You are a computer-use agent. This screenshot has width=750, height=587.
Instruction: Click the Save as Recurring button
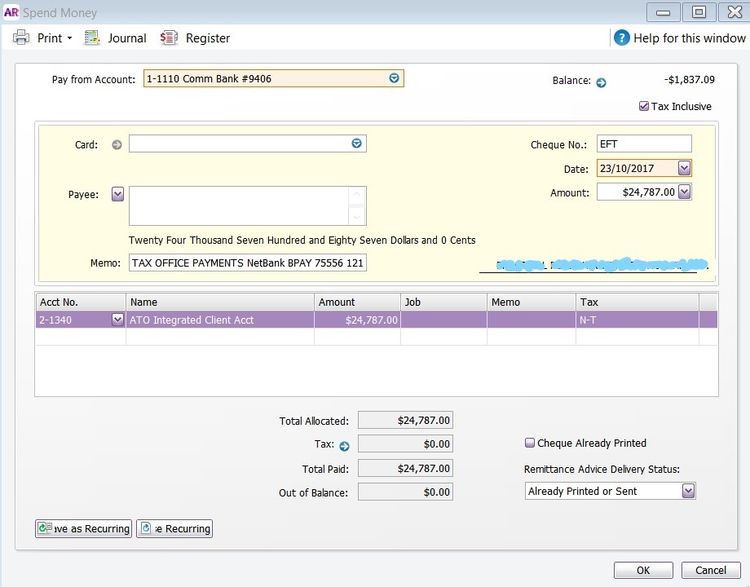83,528
